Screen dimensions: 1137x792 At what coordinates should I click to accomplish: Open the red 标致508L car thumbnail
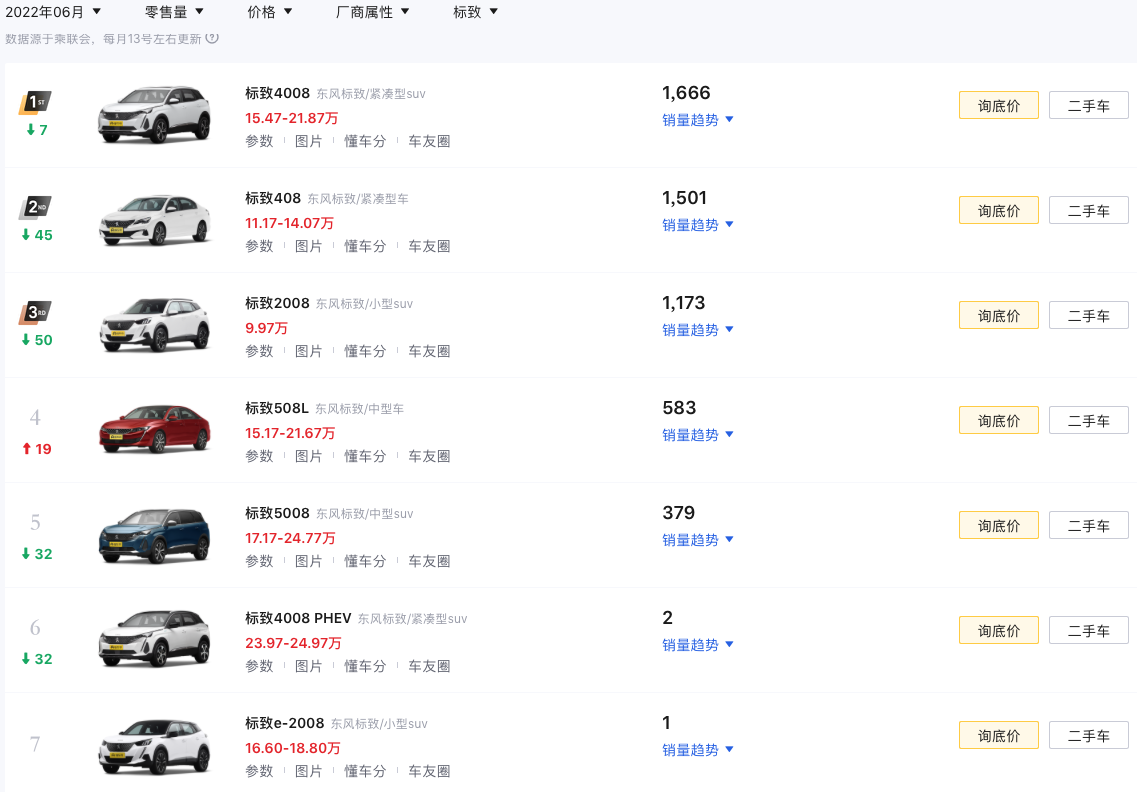pyautogui.click(x=154, y=429)
